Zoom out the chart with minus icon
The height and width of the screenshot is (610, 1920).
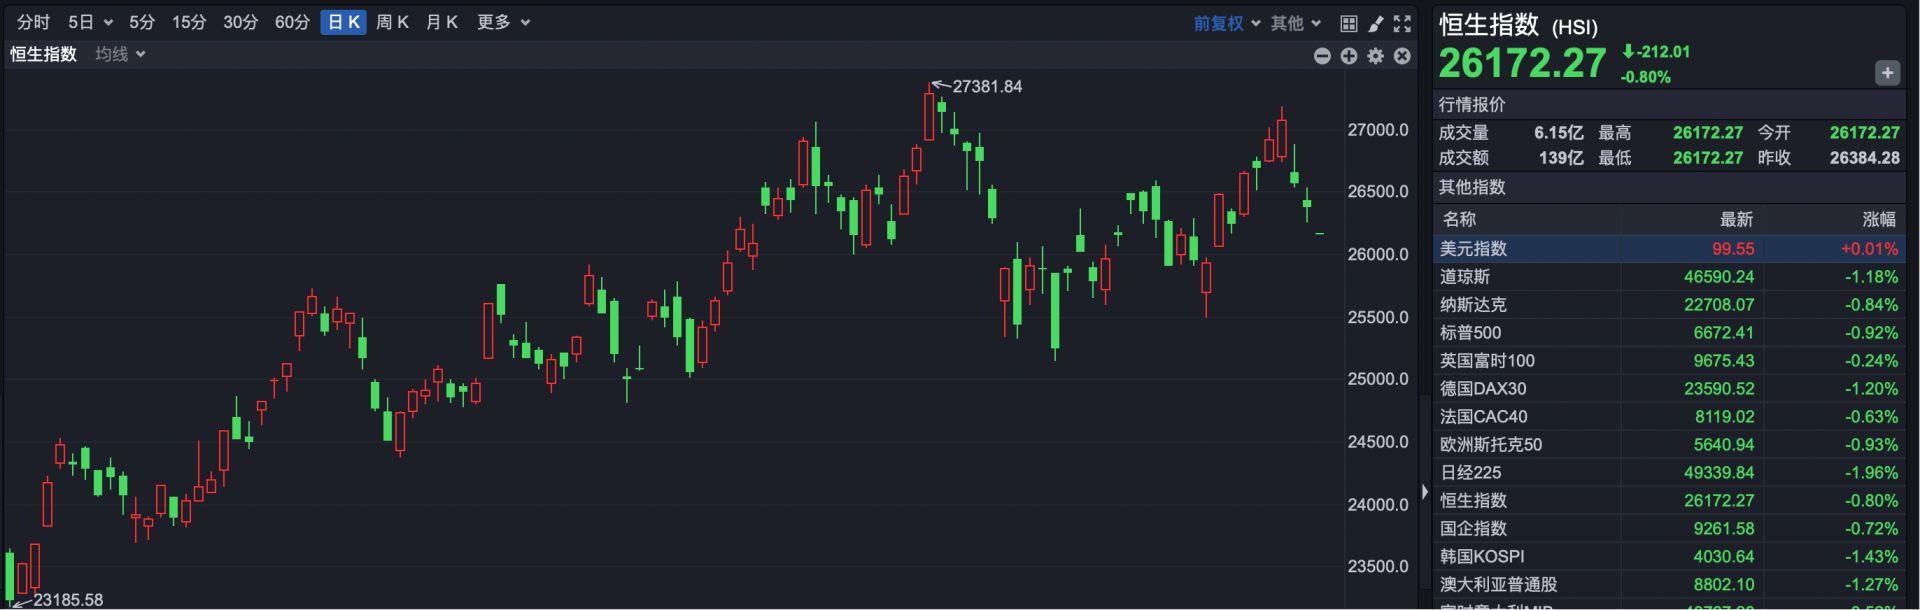pos(1322,56)
